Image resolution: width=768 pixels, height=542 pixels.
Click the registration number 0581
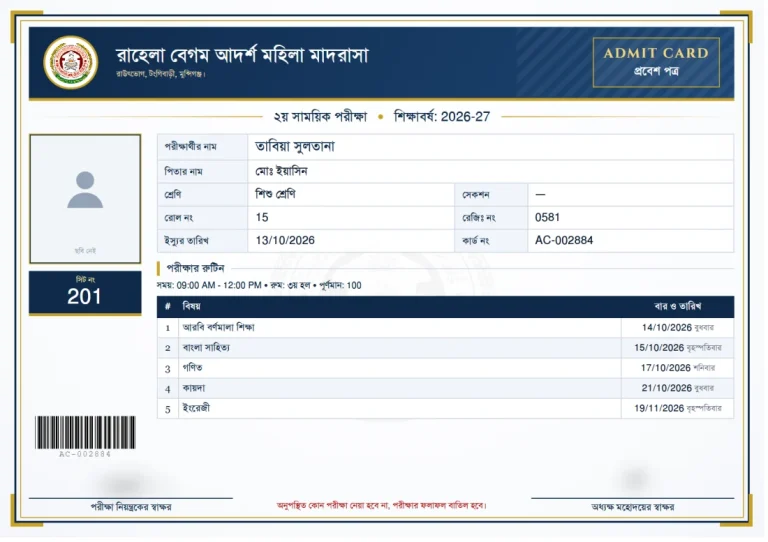point(547,217)
